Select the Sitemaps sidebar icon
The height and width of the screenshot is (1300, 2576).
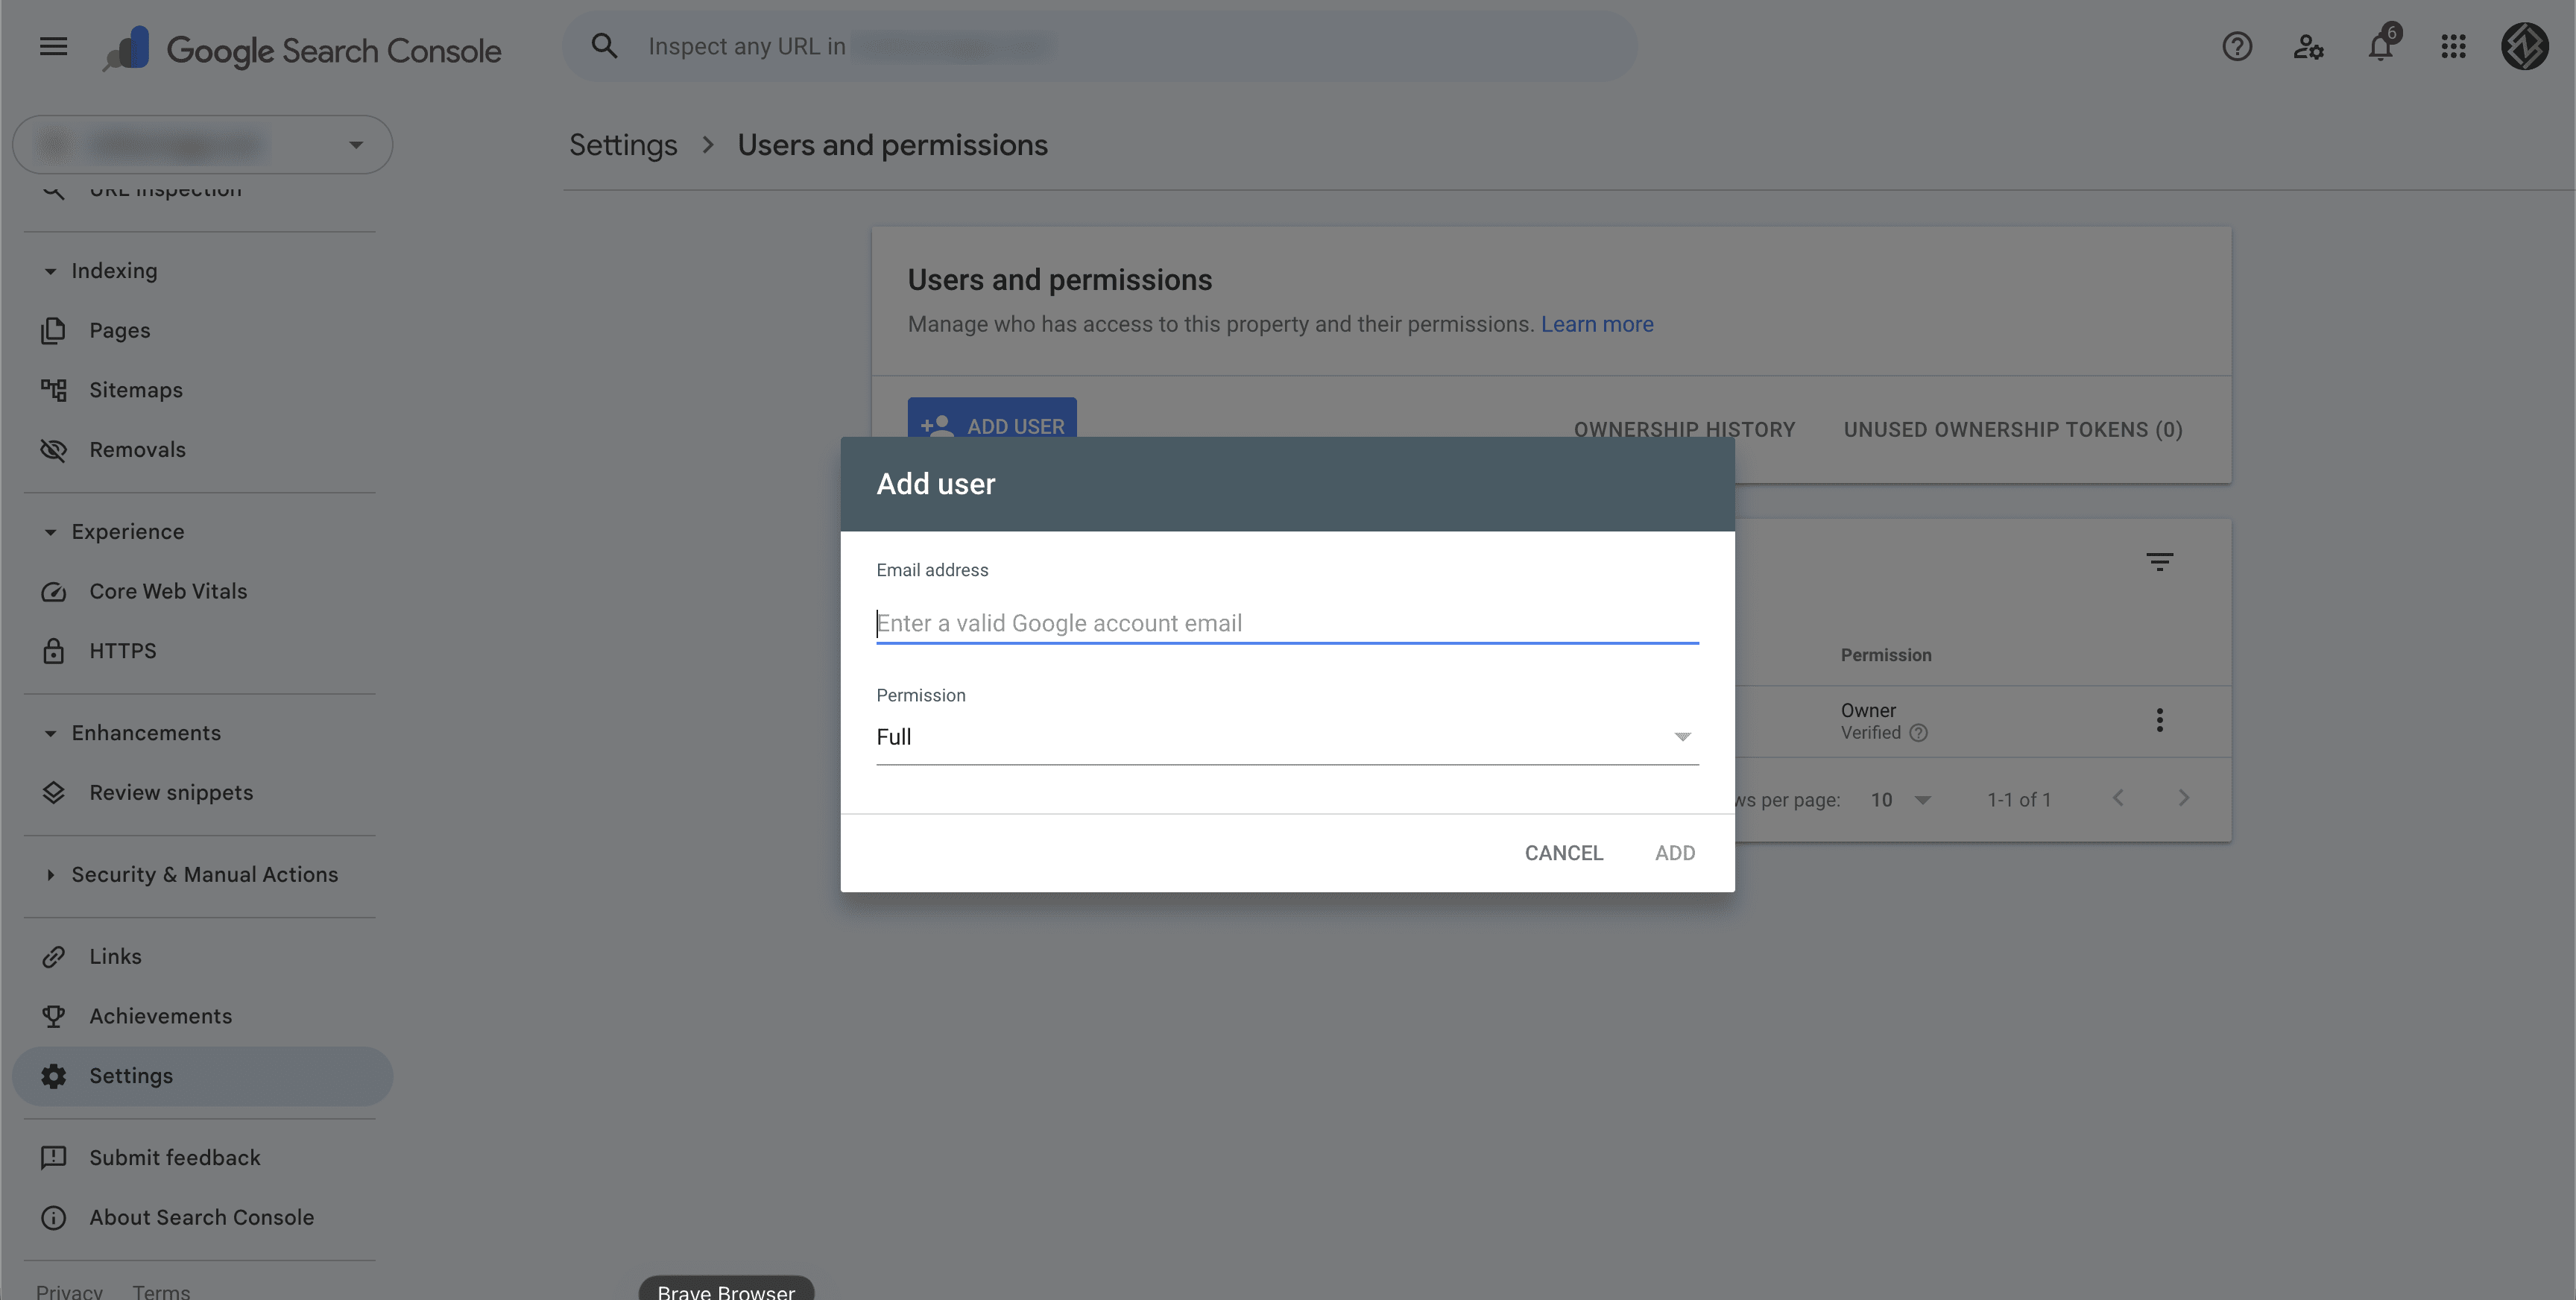click(x=53, y=389)
